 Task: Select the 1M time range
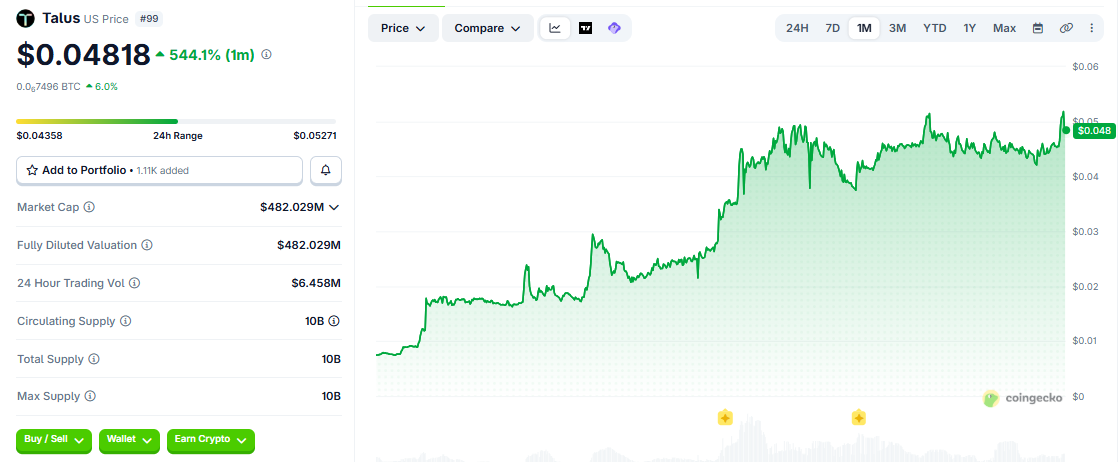(x=864, y=28)
